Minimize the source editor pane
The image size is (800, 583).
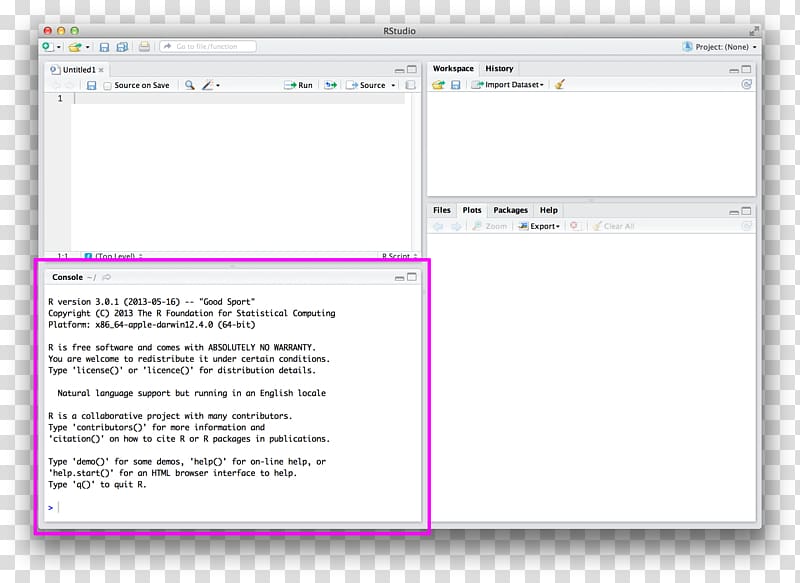[399, 70]
